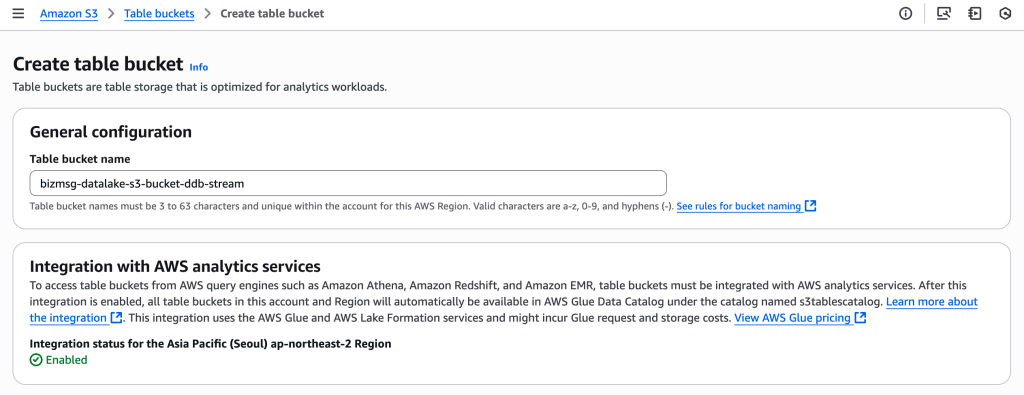
Task: Select 'Create table bucket' breadcrumb text
Action: 272,14
